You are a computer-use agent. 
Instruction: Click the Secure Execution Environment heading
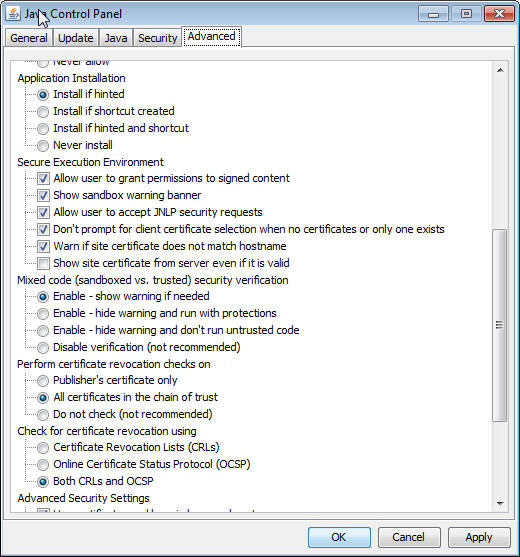(x=91, y=162)
